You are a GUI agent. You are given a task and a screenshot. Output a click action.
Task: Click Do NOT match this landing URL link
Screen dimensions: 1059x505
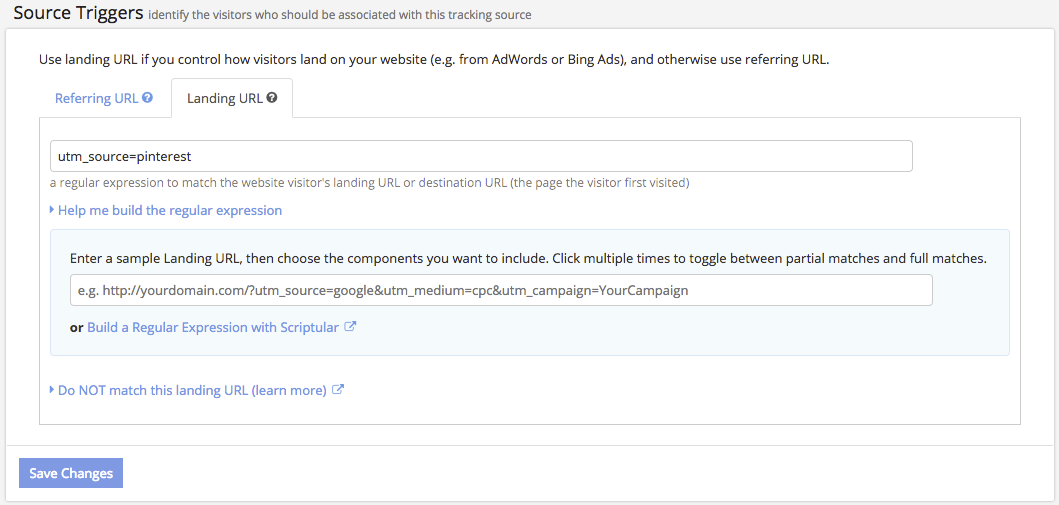tap(192, 390)
